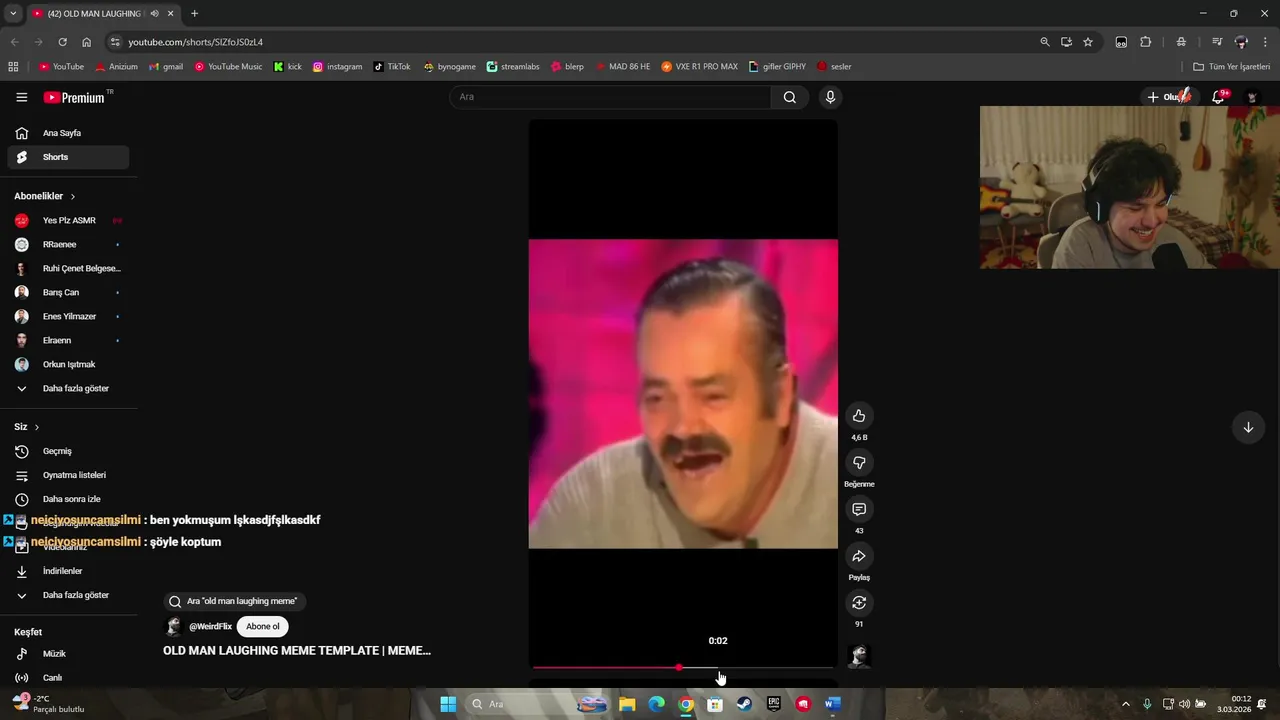Open Steam from the taskbar
The image size is (1280, 720).
click(744, 704)
